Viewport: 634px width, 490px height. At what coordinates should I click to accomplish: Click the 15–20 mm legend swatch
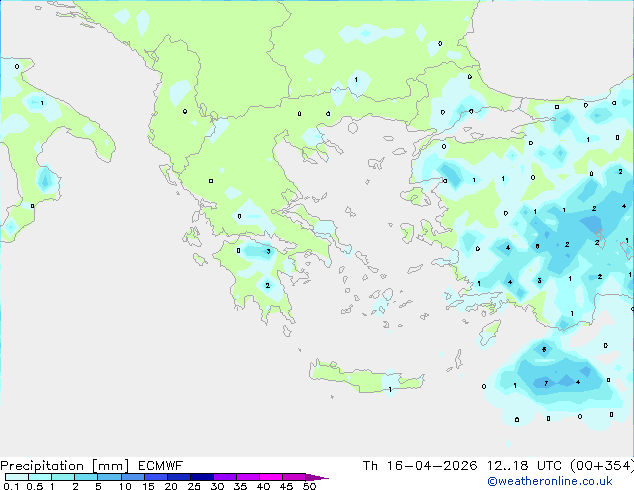(156, 477)
